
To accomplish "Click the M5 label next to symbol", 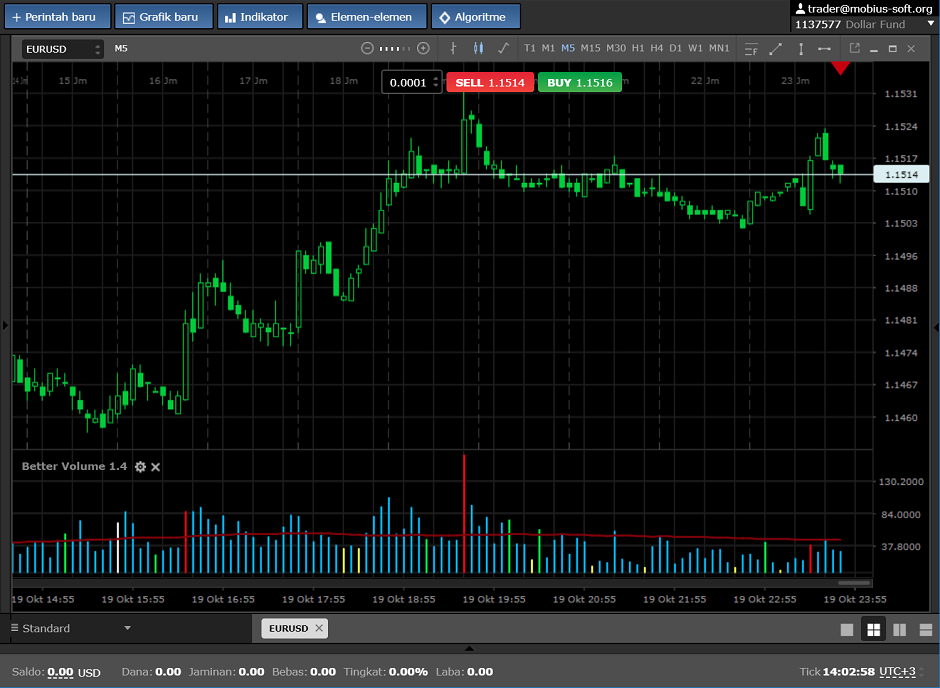I will pos(121,49).
